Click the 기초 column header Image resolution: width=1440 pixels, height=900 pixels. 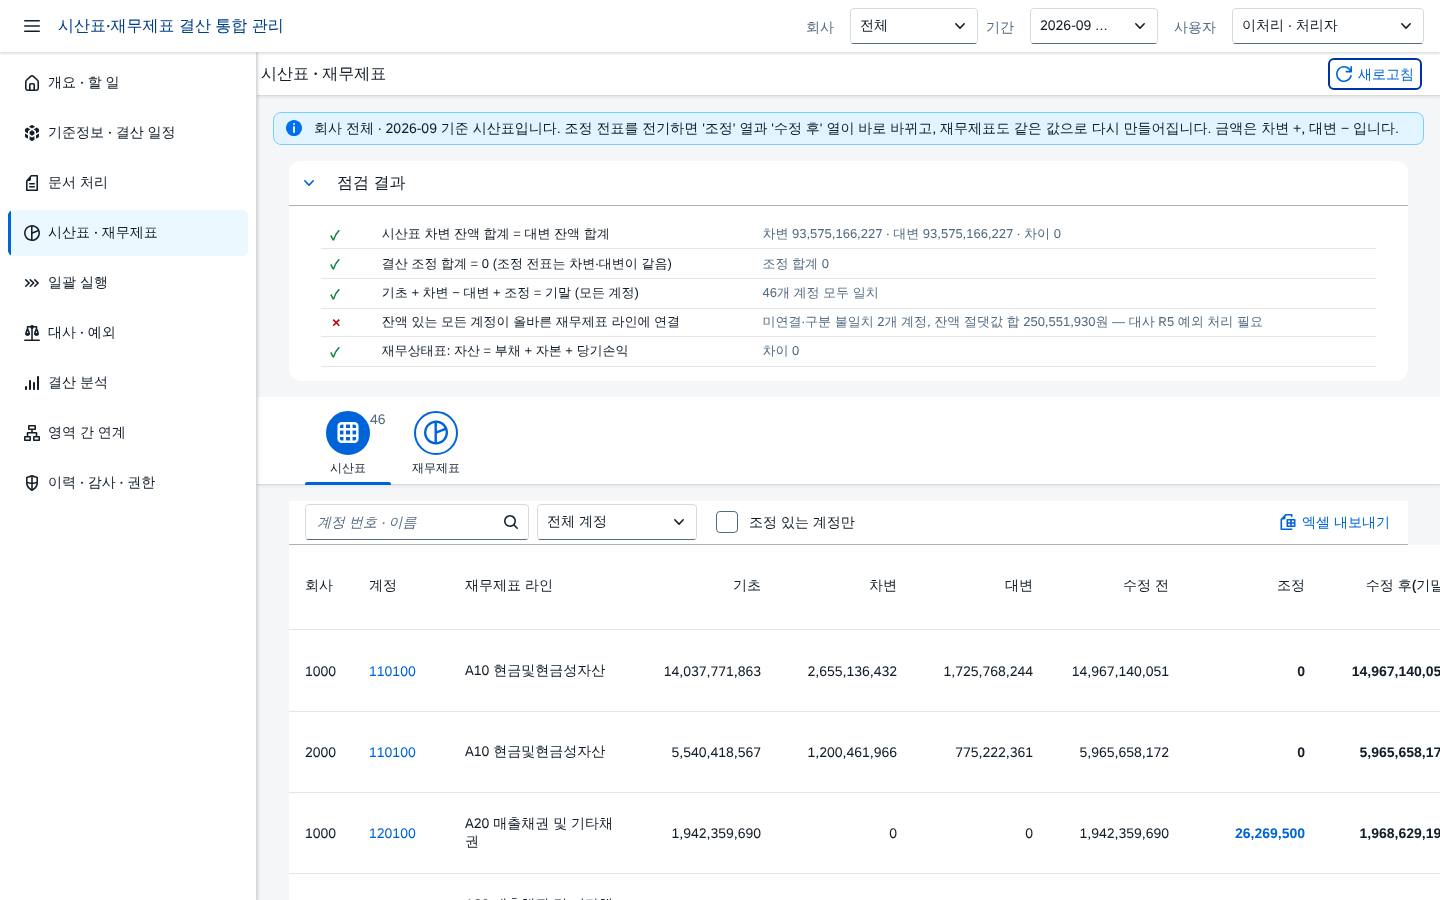pos(747,586)
